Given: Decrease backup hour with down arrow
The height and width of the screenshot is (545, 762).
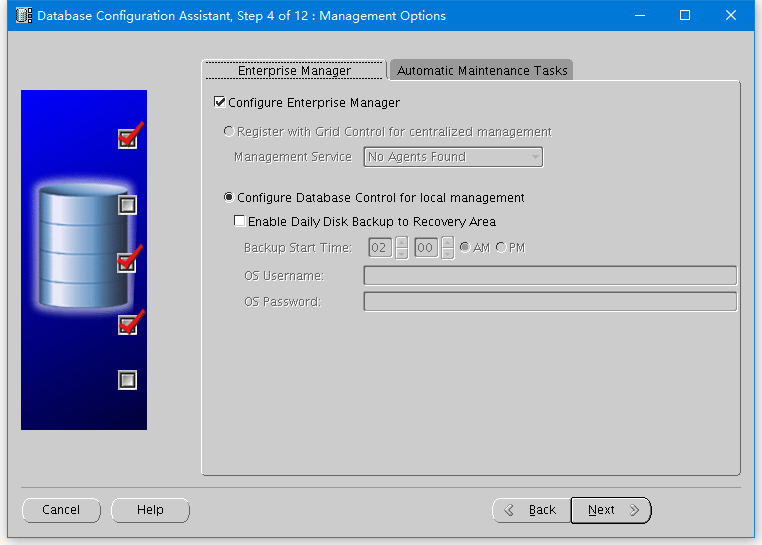Looking at the screenshot, I should pos(401,254).
